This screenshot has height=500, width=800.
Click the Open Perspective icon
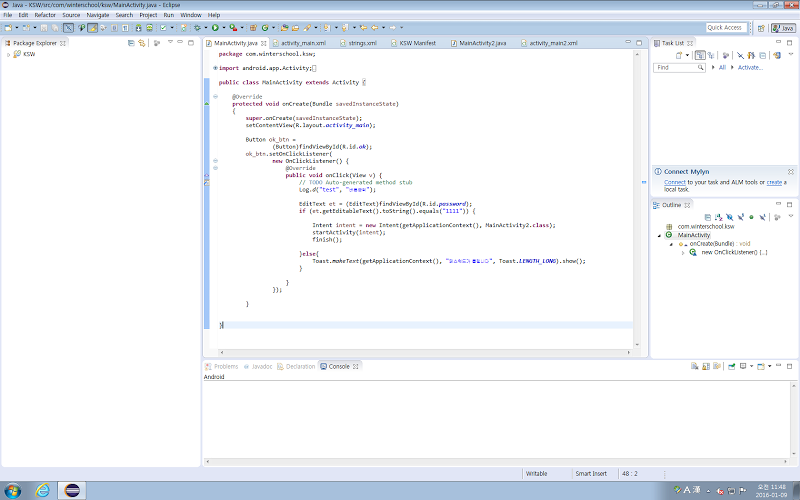(x=761, y=28)
